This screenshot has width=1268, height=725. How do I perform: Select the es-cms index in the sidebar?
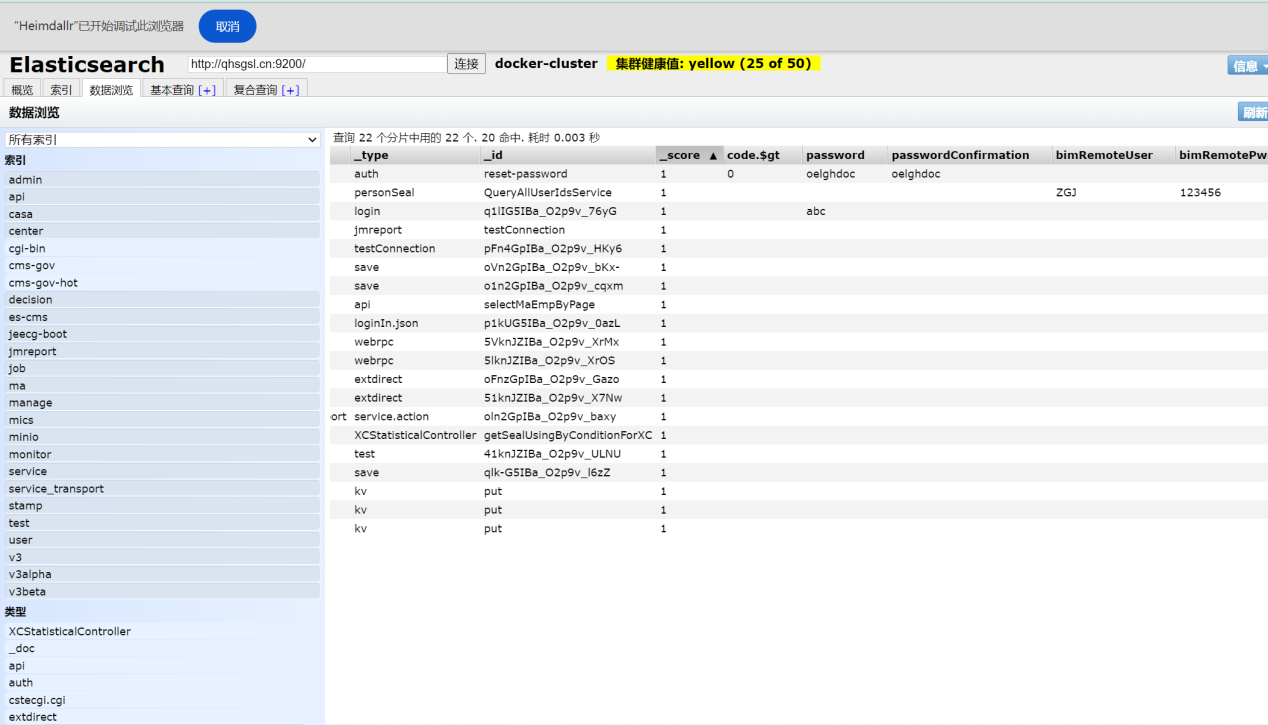[162, 317]
